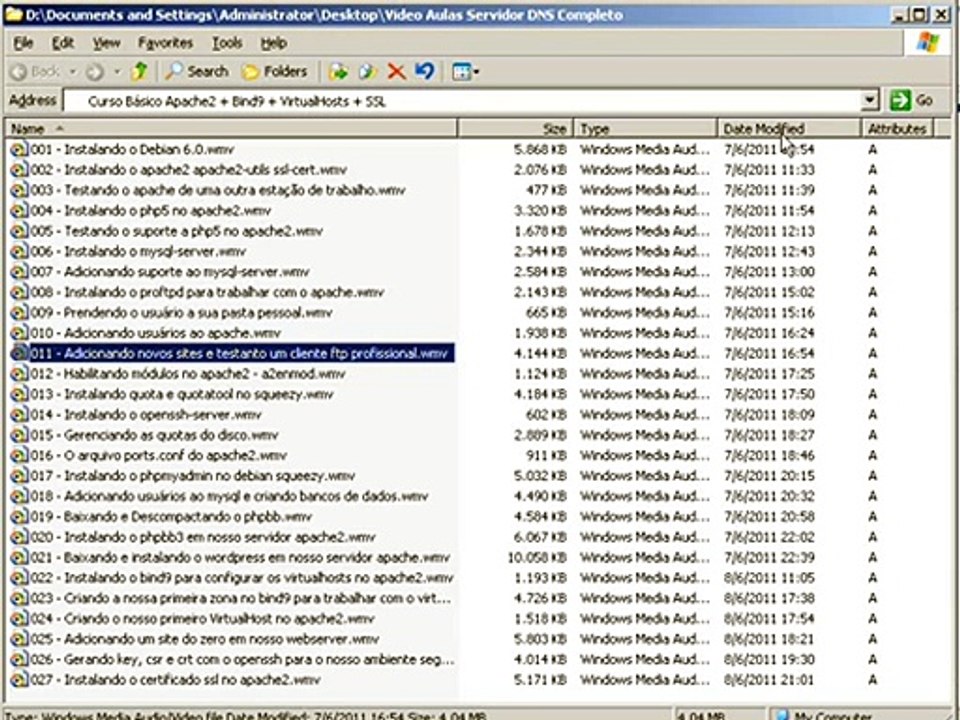Click the Undo toolbar icon

pyautogui.click(x=425, y=72)
